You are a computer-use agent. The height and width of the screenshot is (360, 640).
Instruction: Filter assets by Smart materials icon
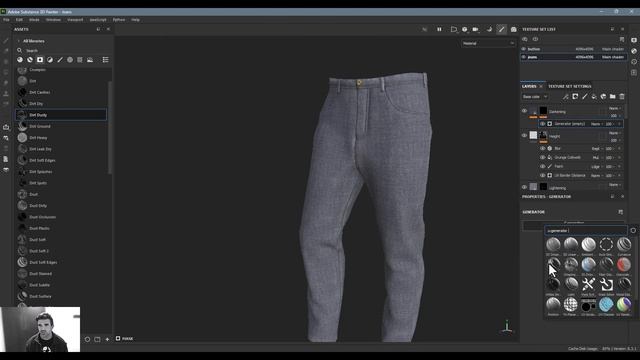30,60
